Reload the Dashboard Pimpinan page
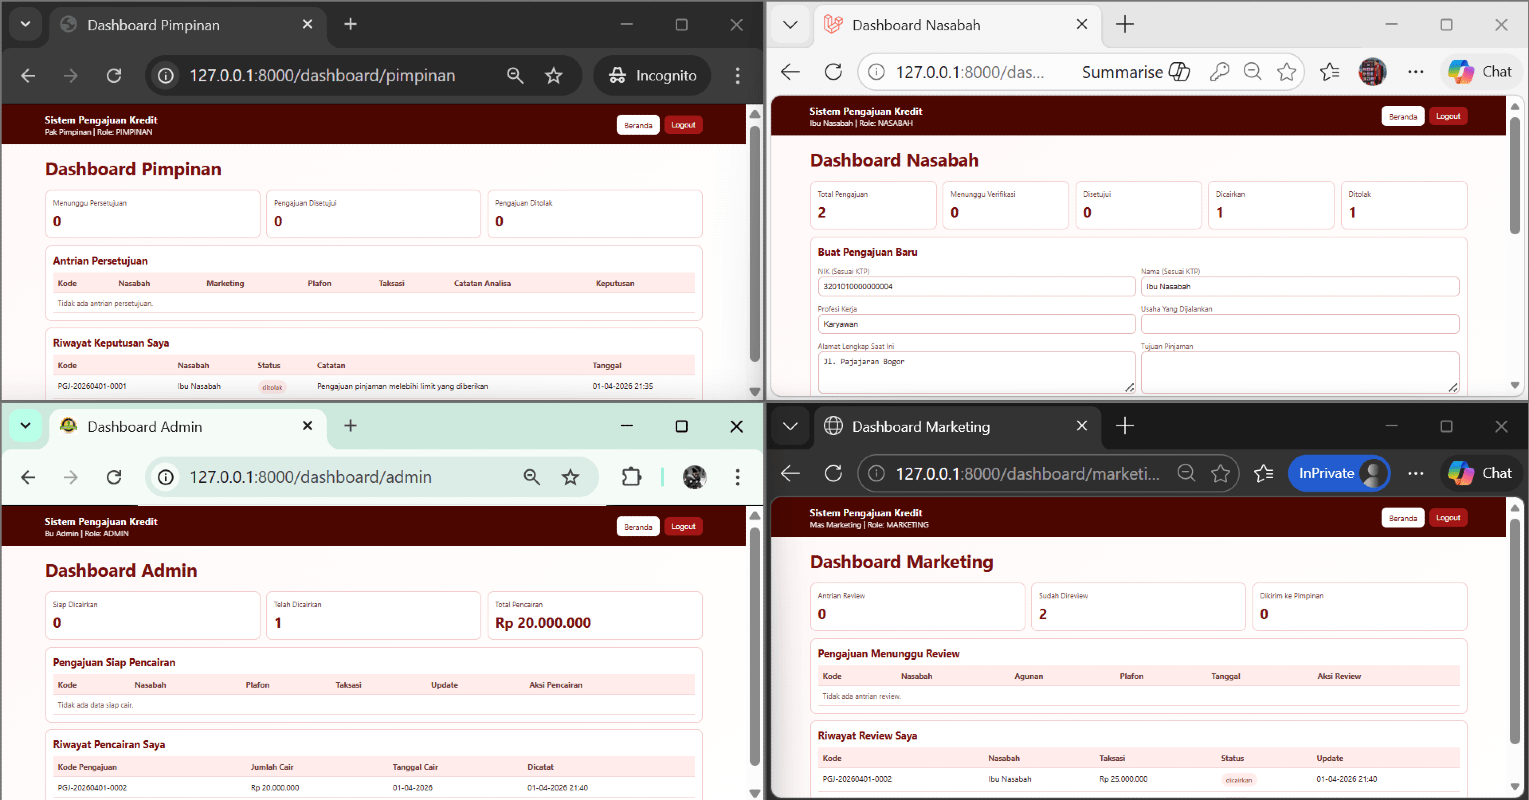The height and width of the screenshot is (800, 1529). pos(114,75)
